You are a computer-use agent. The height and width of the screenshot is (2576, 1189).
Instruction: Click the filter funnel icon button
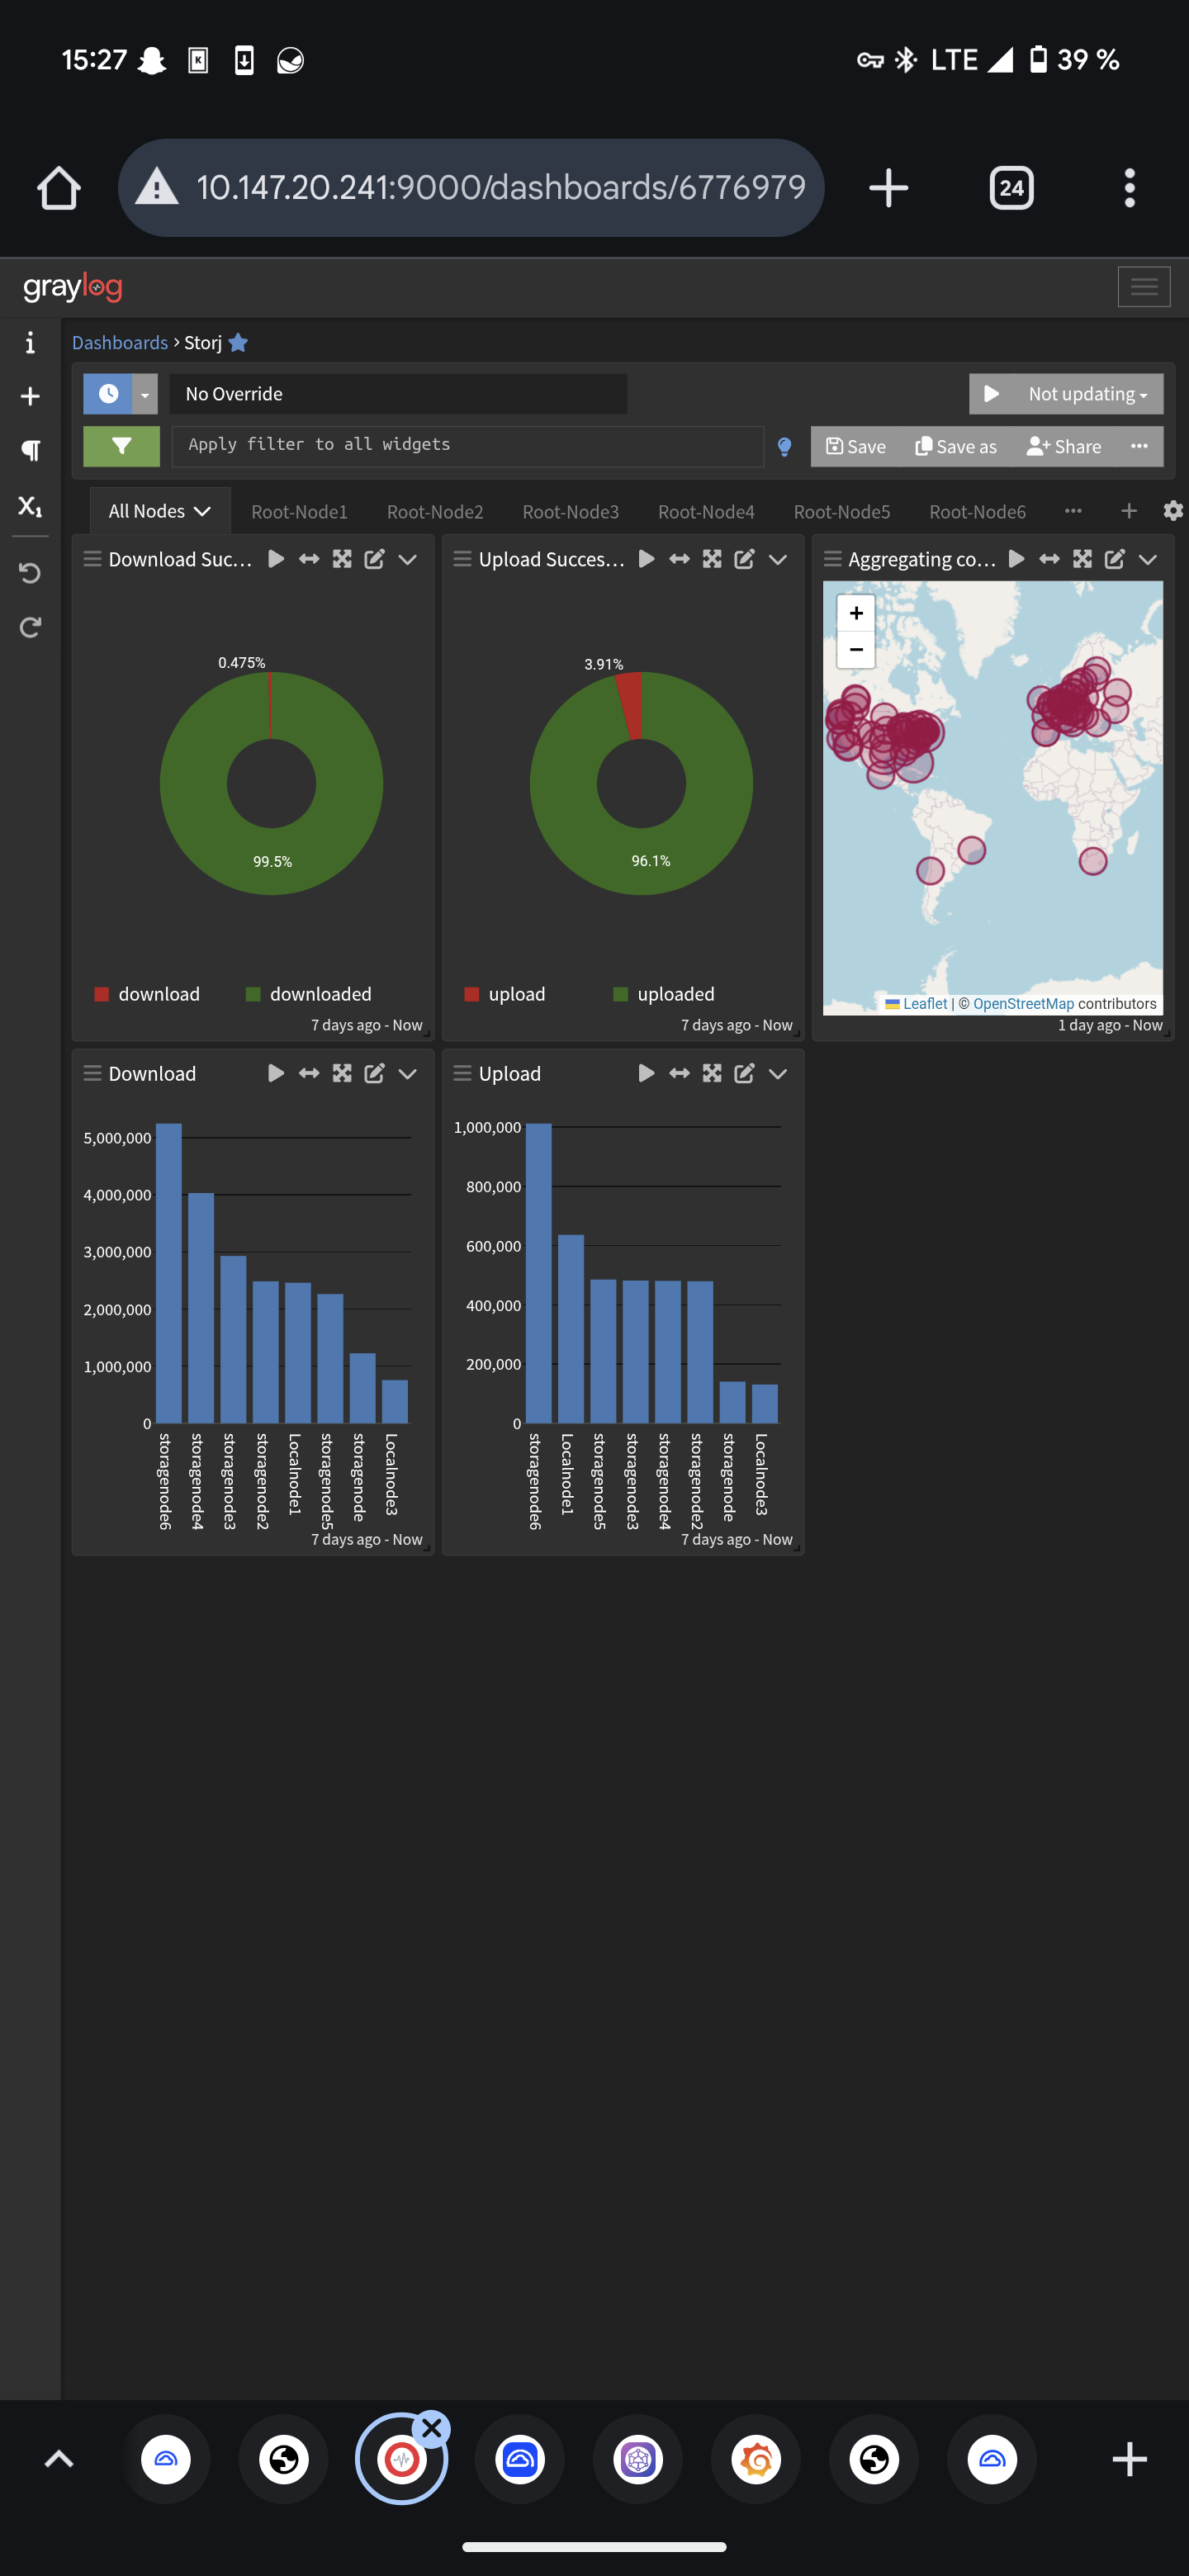tap(121, 446)
